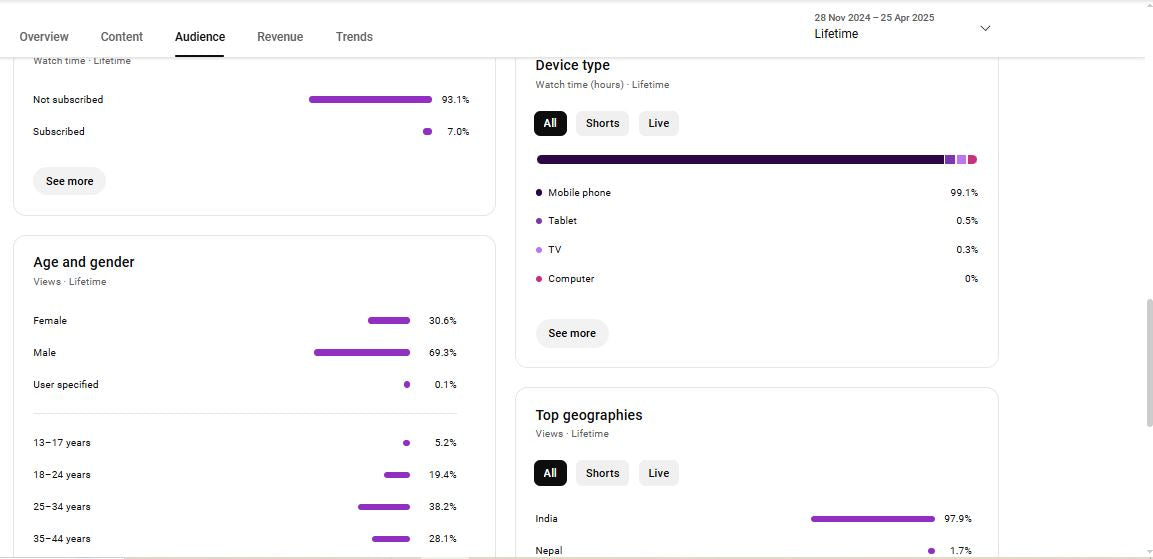This screenshot has height=559, width=1153.
Task: Filter Top geographies by Shorts
Action: click(x=602, y=473)
